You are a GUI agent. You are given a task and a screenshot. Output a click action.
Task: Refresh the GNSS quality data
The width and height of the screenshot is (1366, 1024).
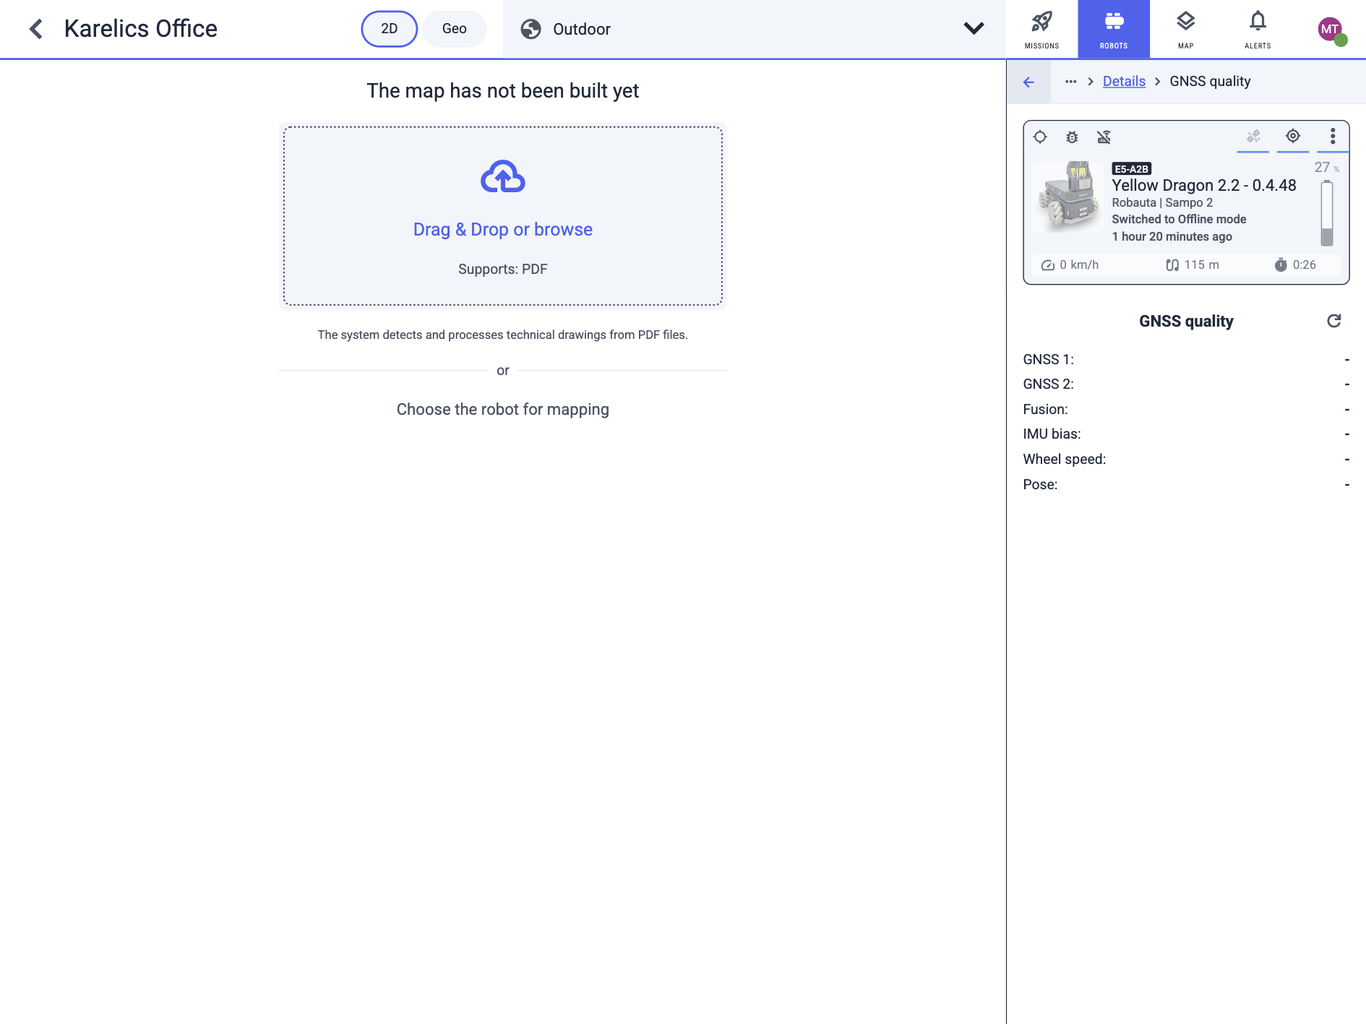(x=1334, y=321)
